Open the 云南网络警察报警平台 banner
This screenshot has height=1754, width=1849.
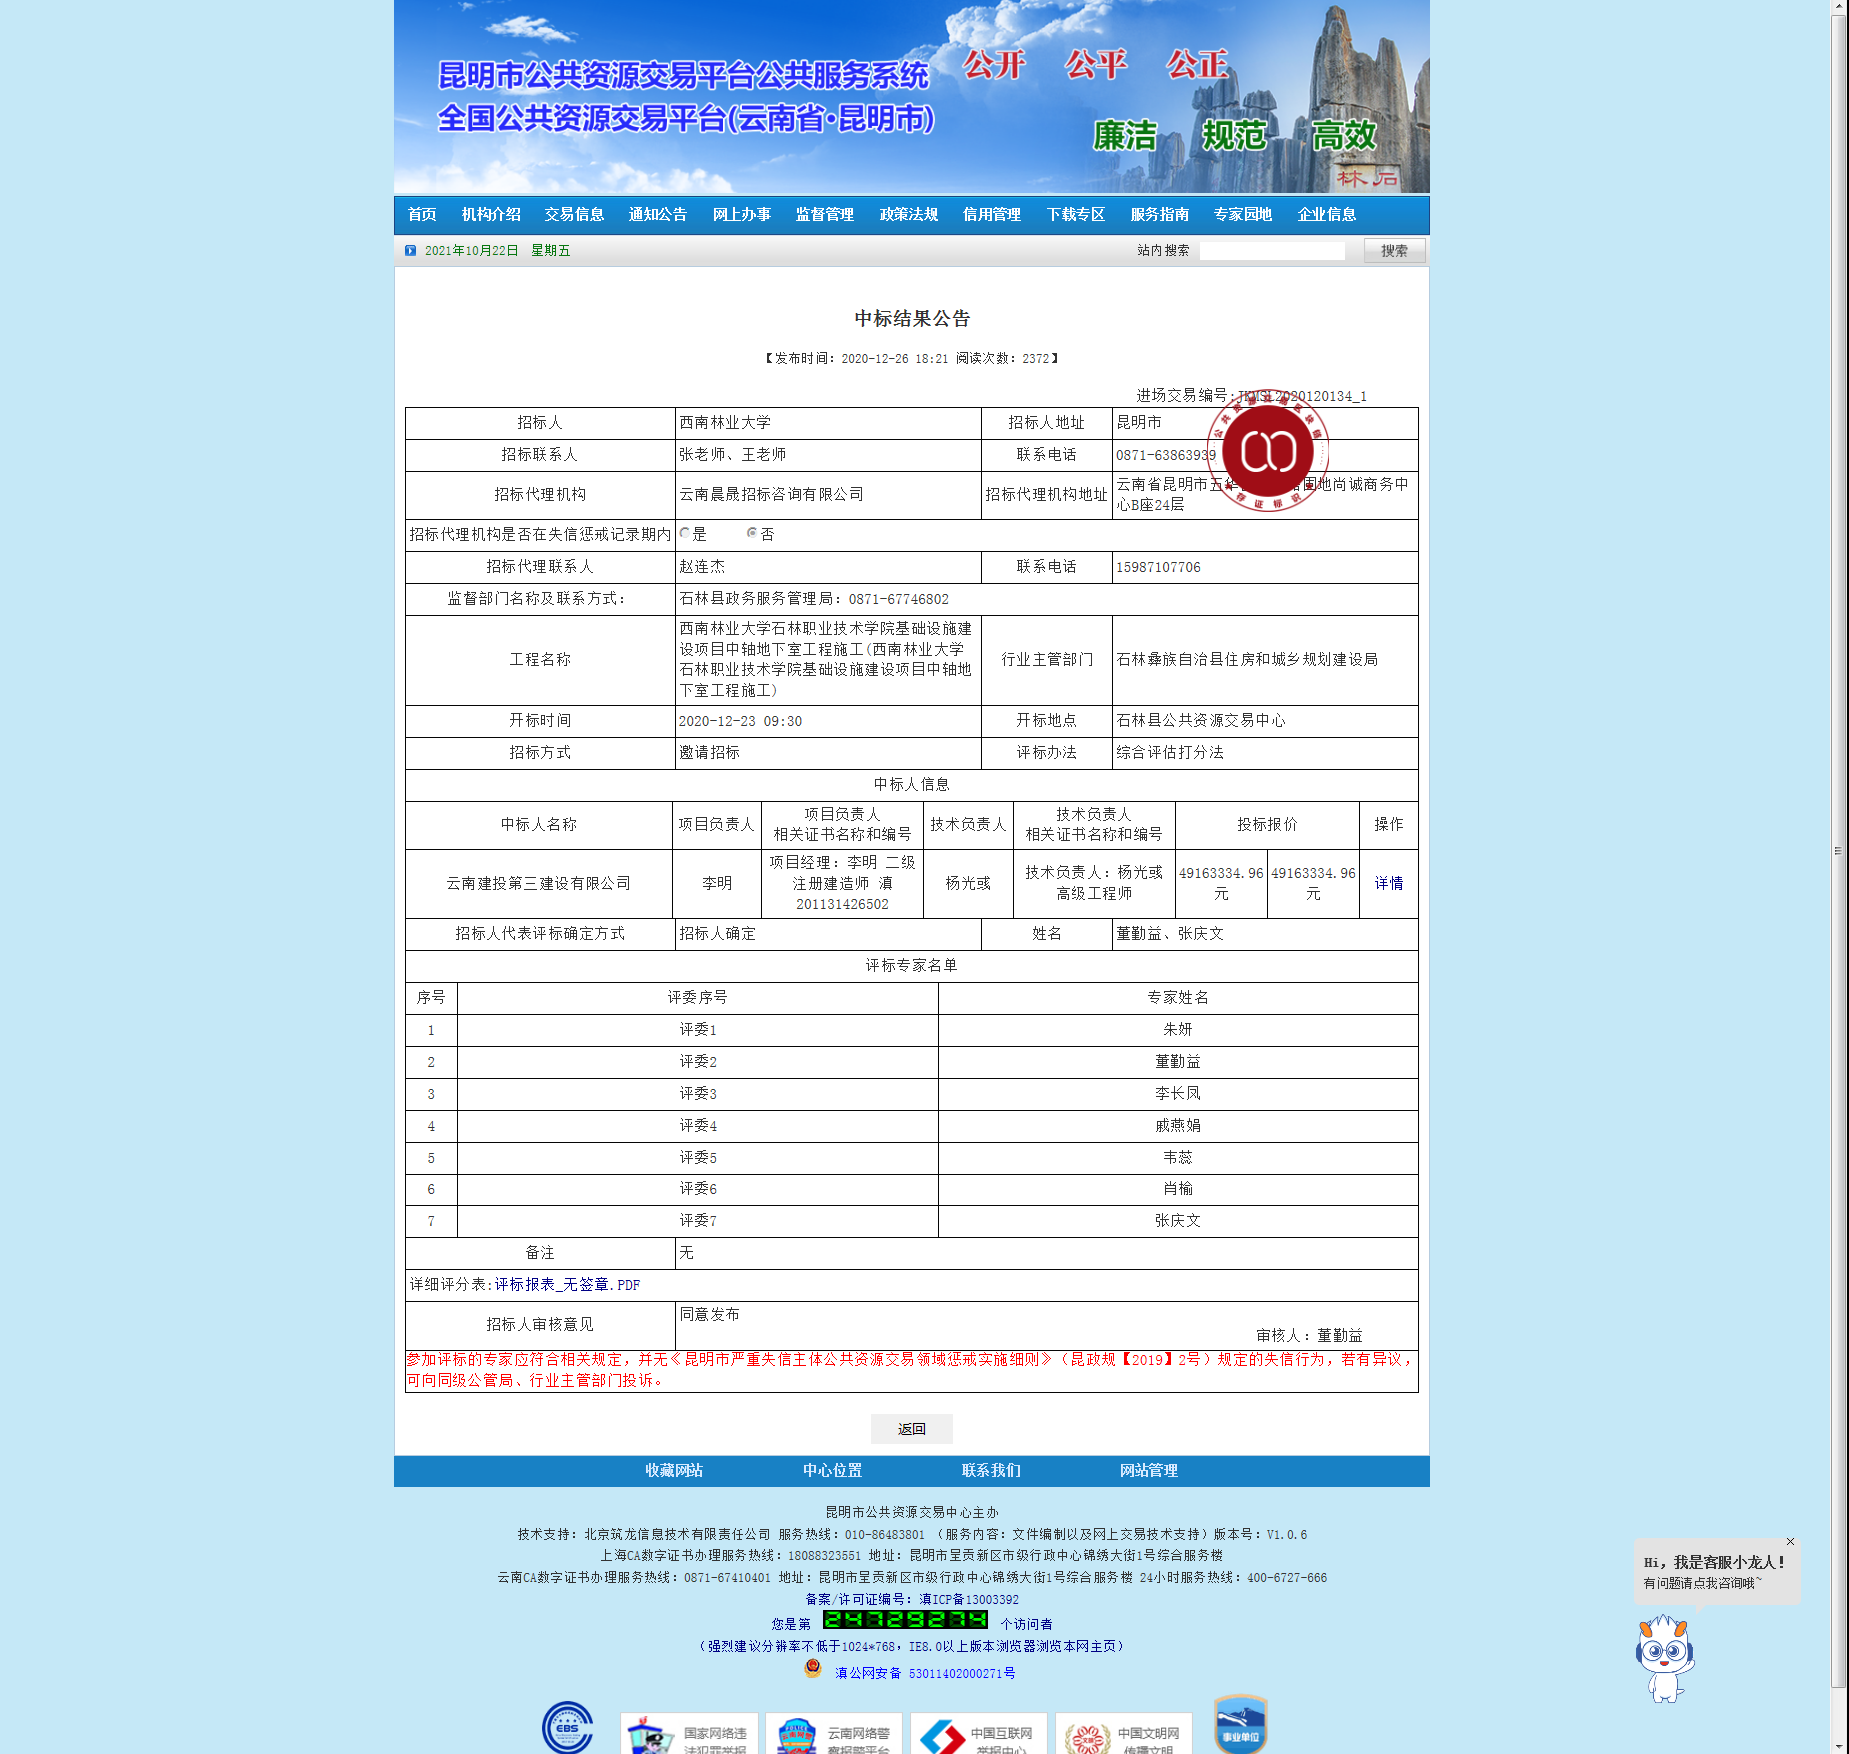pyautogui.click(x=834, y=1734)
